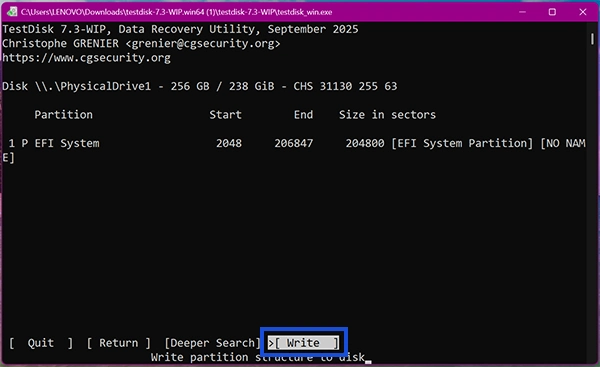Screen dimensions: 600x367
Task: Close the TestDisk console window
Action: [x=583, y=12]
